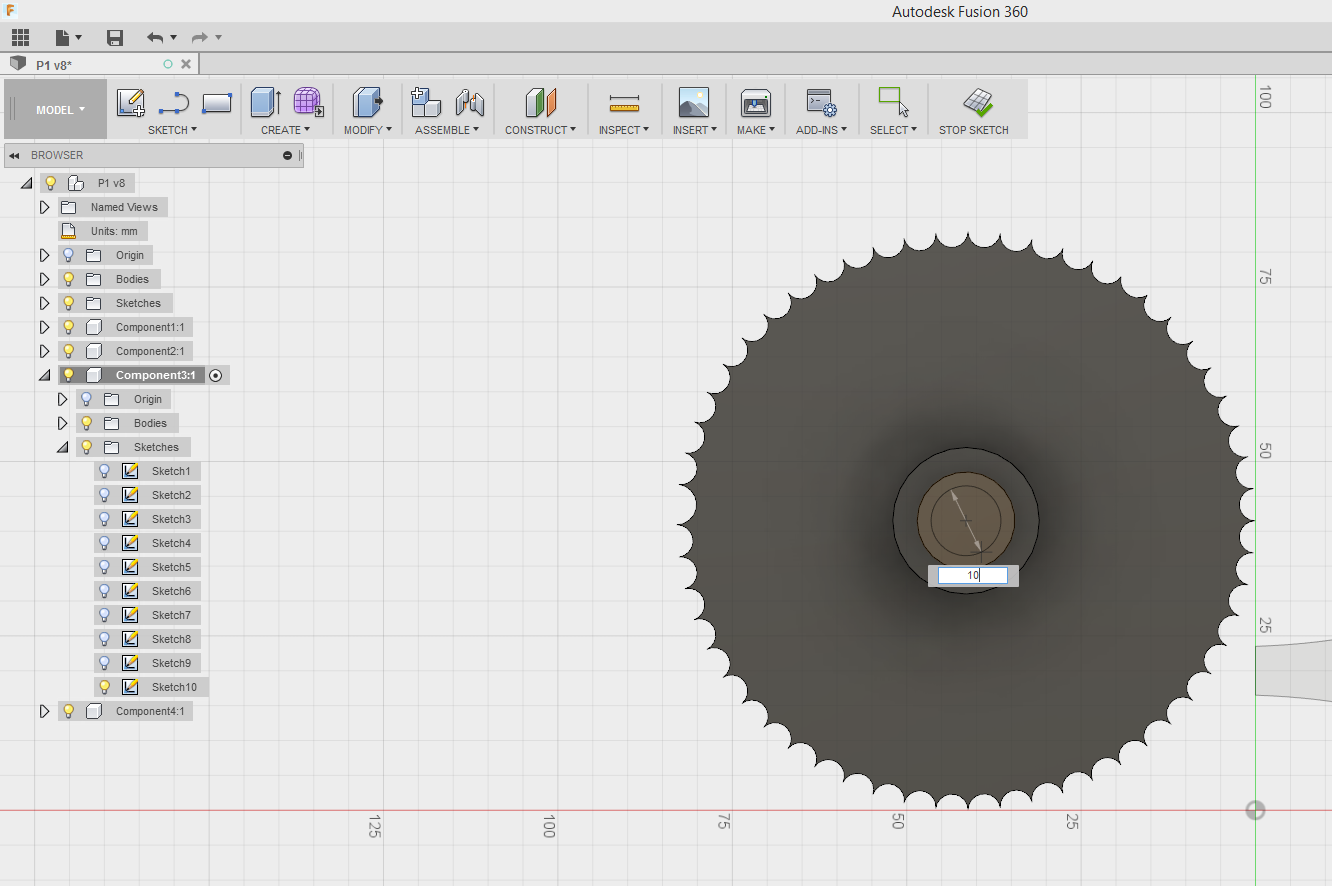This screenshot has width=1332, height=886.
Task: Open the undo history dropdown arrow
Action: (x=173, y=38)
